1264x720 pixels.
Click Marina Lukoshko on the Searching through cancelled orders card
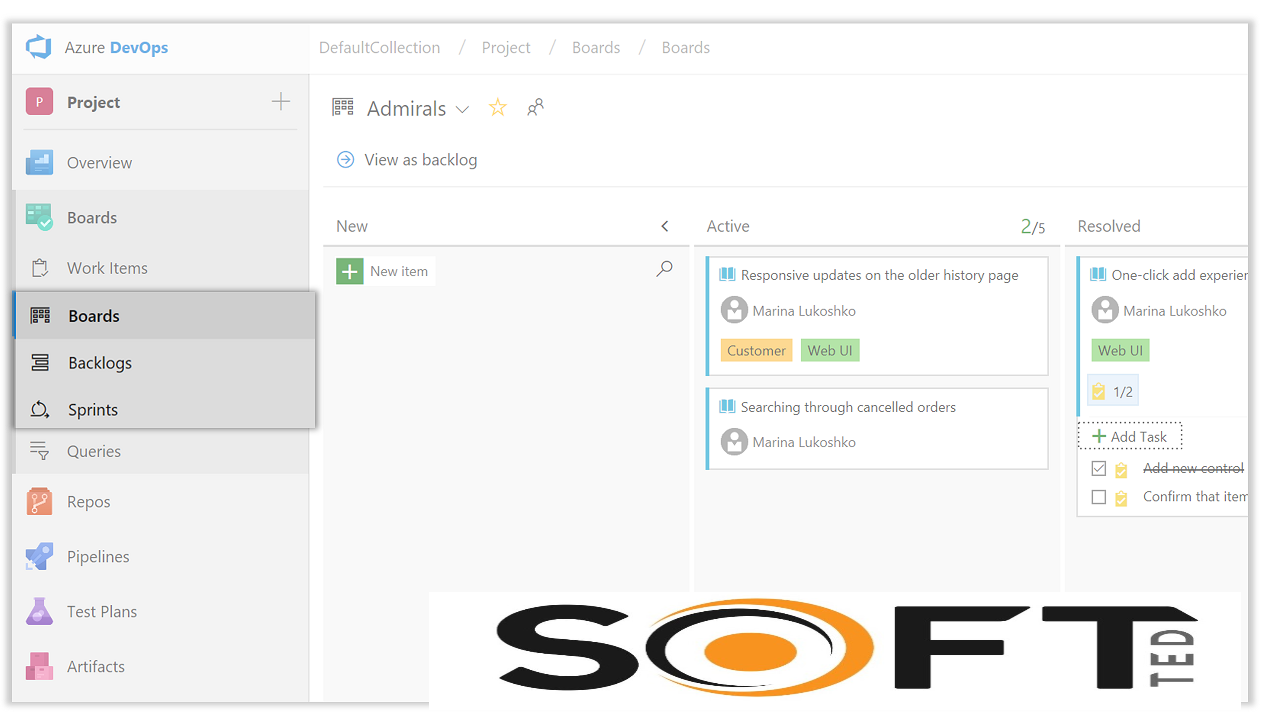[x=804, y=441]
